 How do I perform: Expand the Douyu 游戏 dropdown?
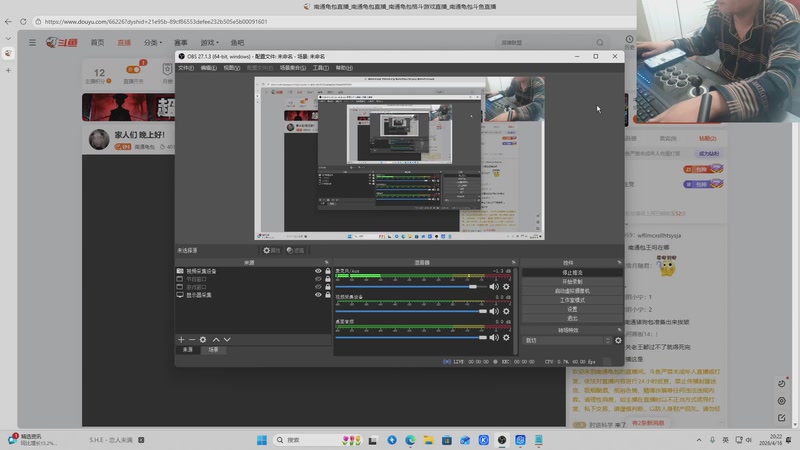[x=209, y=42]
